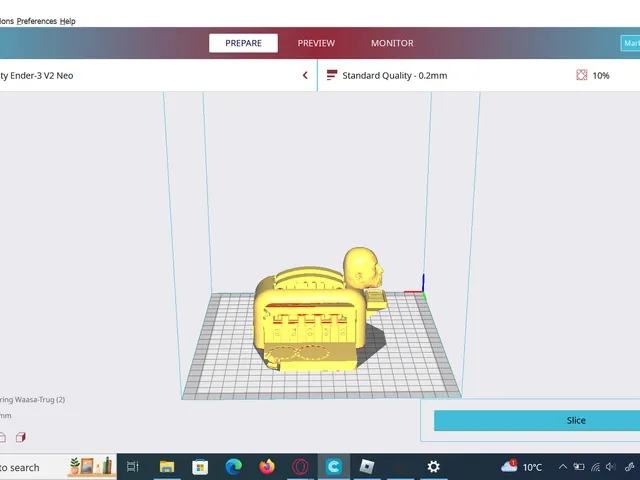Open the Help menu
This screenshot has width=640, height=480.
(x=68, y=21)
